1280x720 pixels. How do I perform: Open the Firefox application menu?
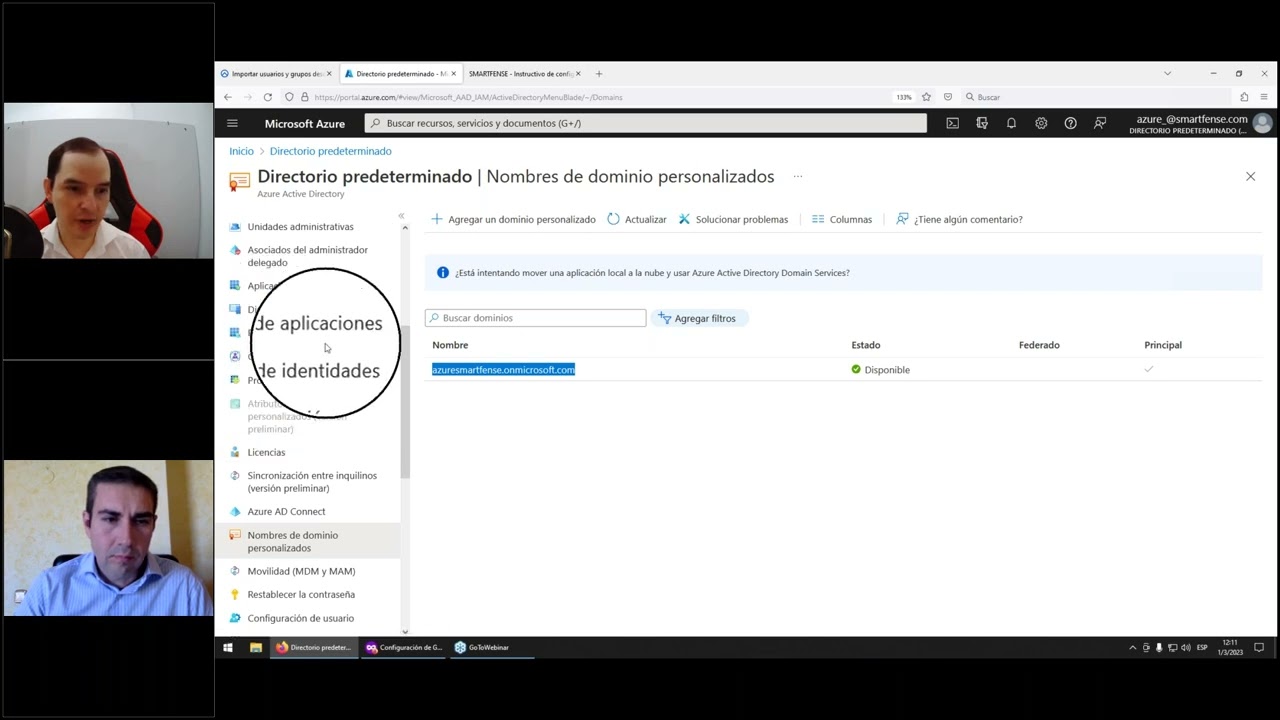point(1264,97)
